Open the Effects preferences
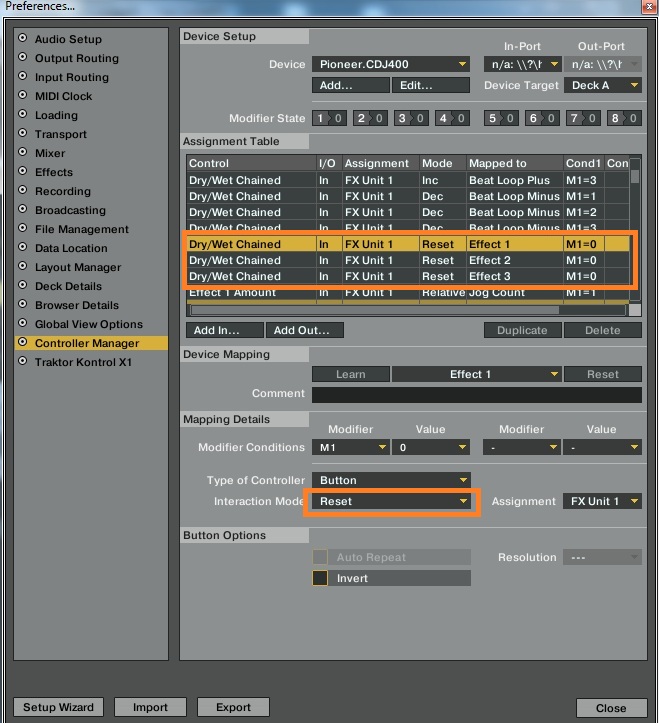The image size is (659, 723). coord(53,172)
